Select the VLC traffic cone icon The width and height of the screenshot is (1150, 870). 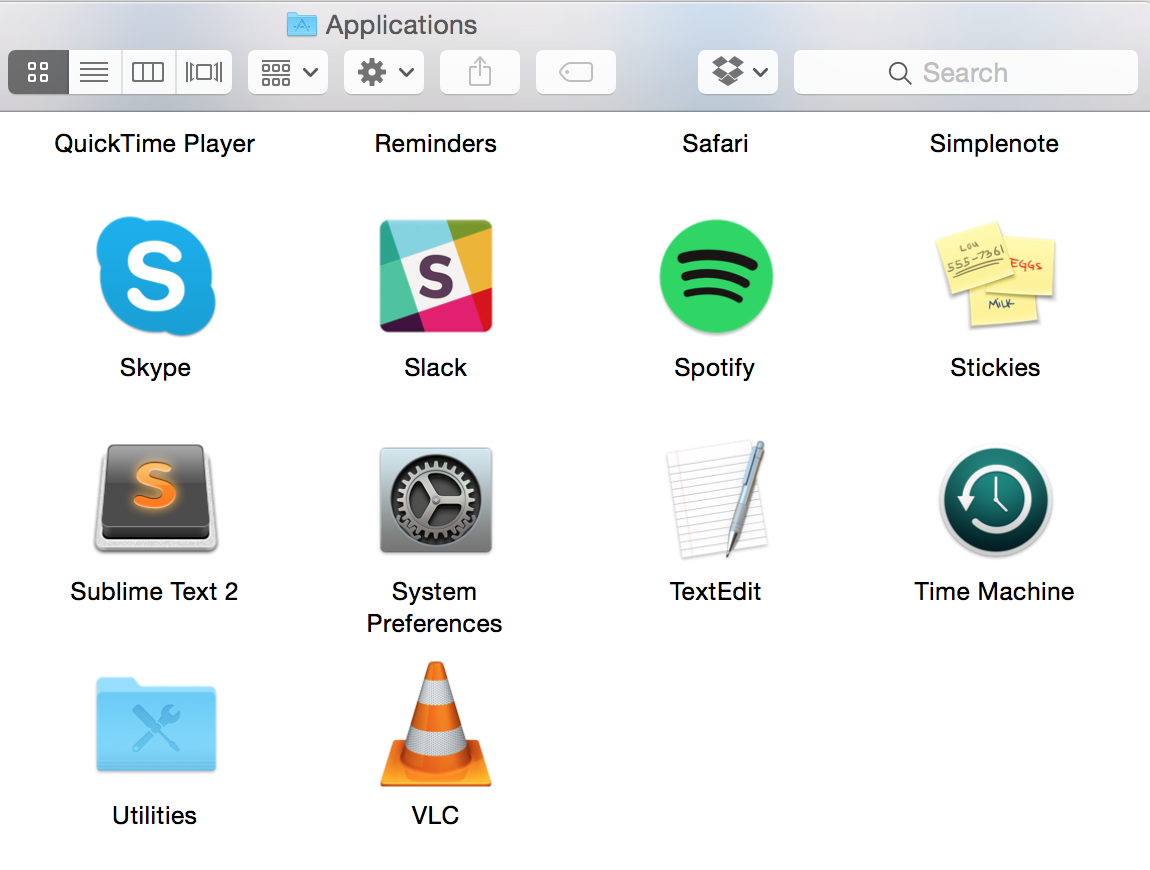pyautogui.click(x=436, y=723)
